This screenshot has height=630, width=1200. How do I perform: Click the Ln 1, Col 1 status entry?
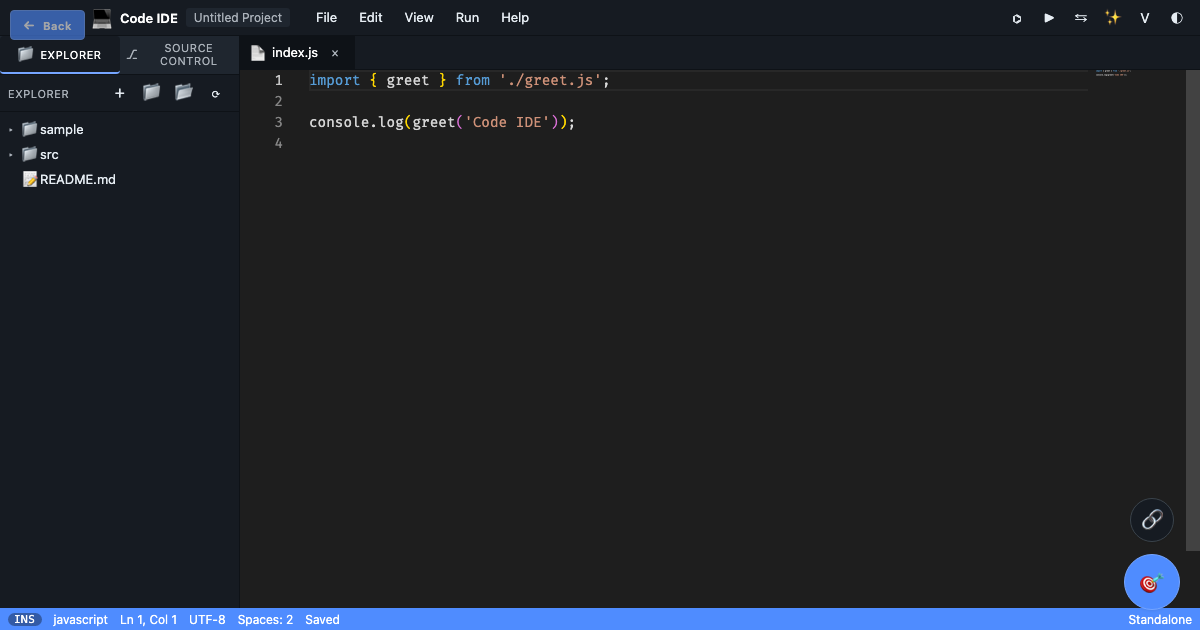148,620
